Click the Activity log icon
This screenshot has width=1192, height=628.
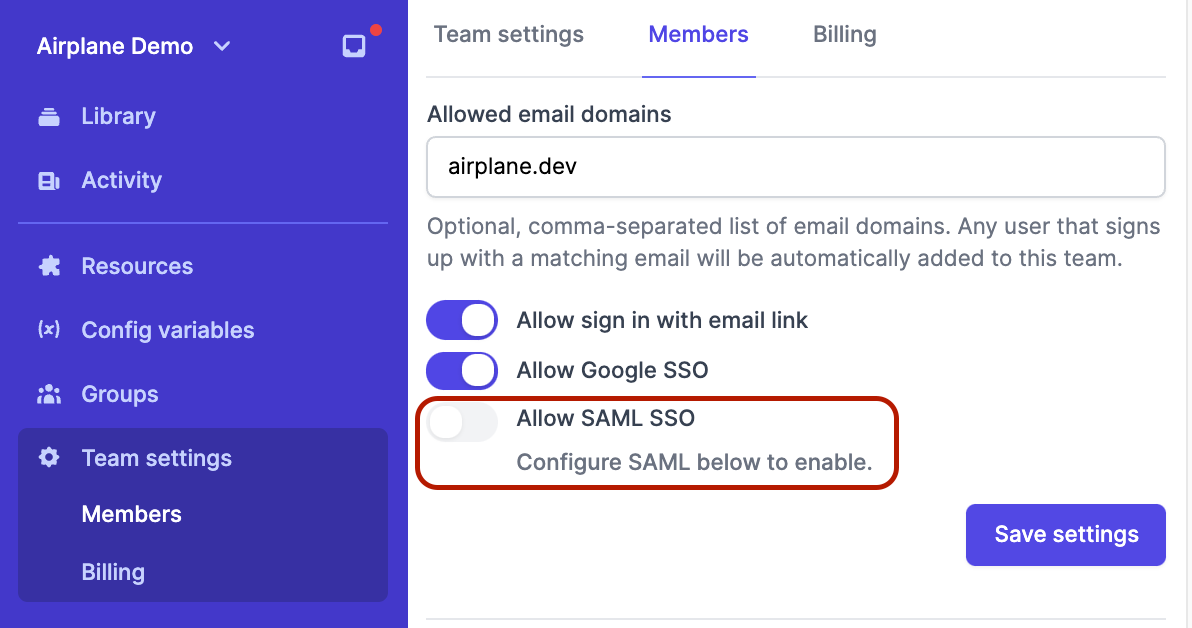(49, 180)
